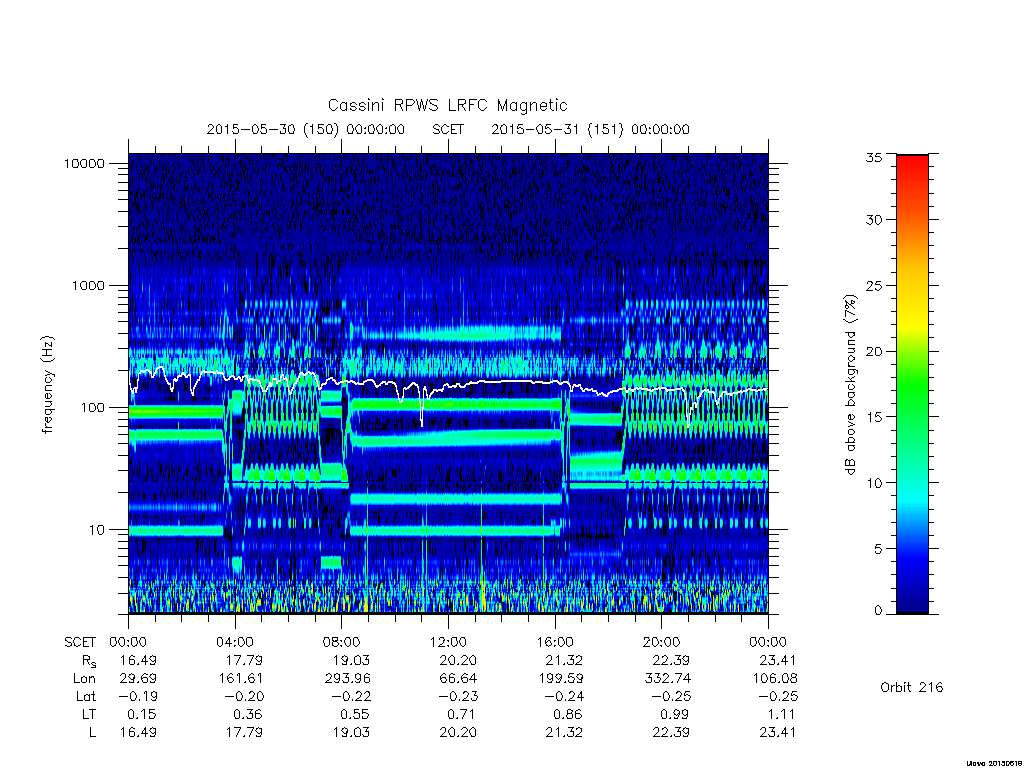Click the "Lat" row label
Image resolution: width=1024 pixels, height=768 pixels.
pyautogui.click(x=86, y=697)
